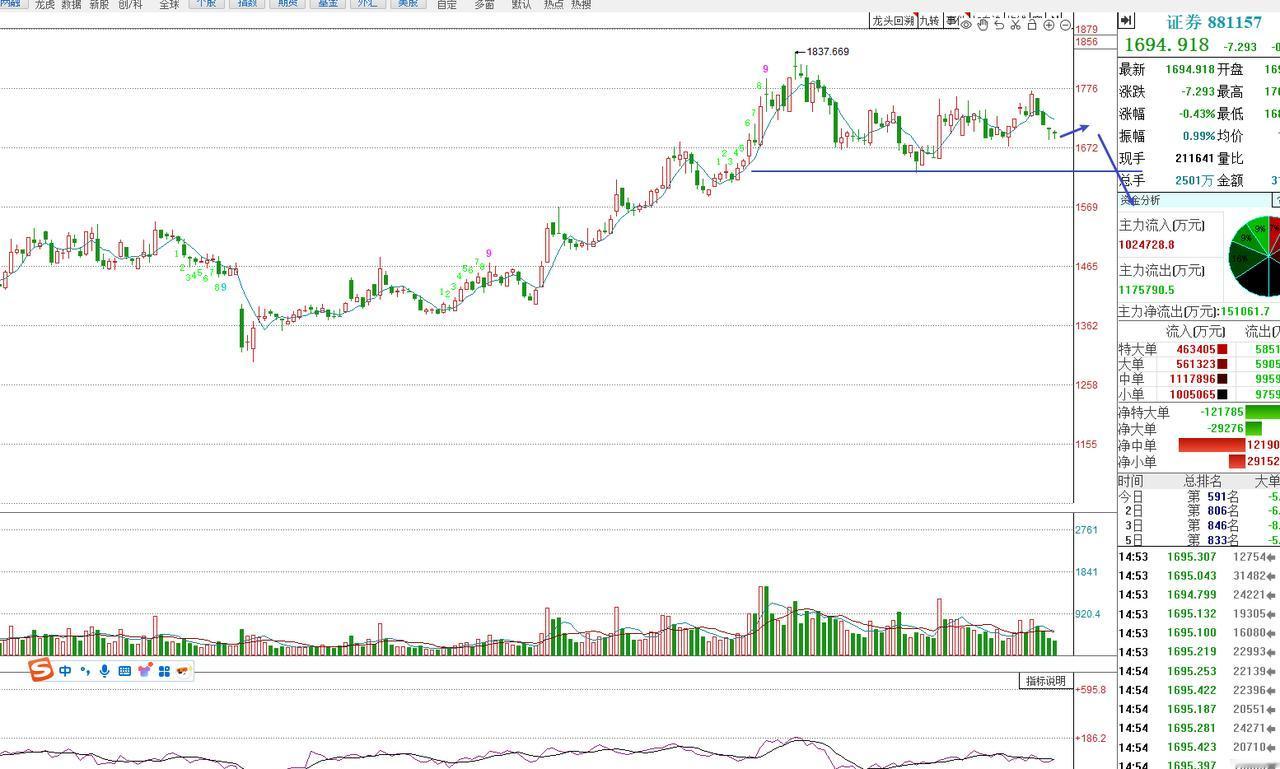The height and width of the screenshot is (769, 1280).
Task: Open the 多窗 menu item
Action: (484, 5)
